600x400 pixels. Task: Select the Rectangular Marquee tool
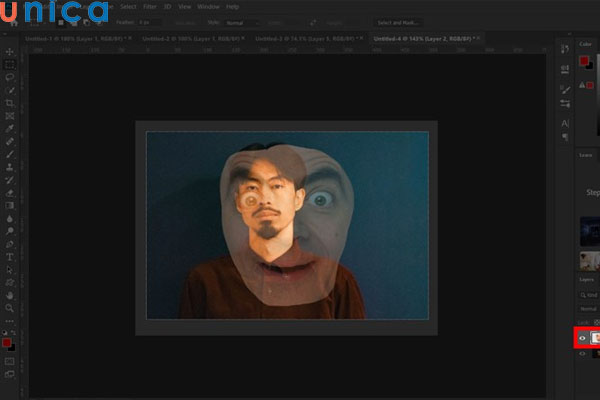tap(10, 64)
